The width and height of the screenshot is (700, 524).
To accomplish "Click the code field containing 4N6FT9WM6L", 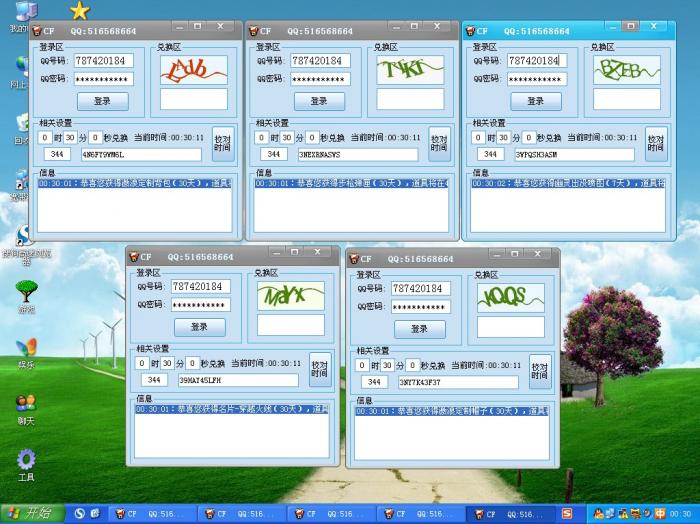I will [141, 154].
